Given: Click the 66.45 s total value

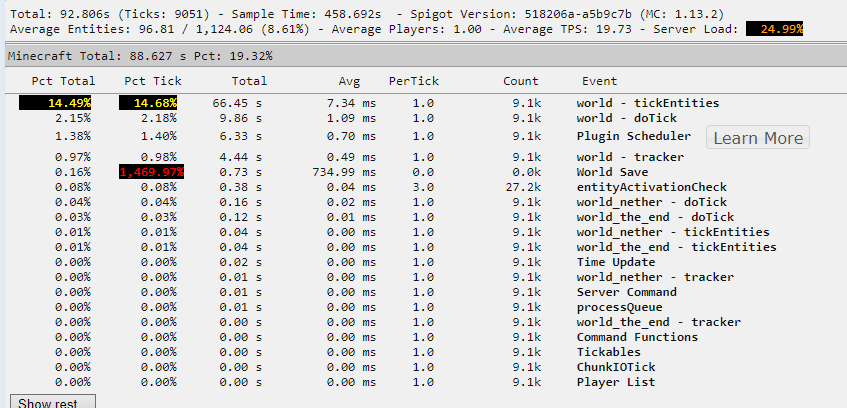Looking at the screenshot, I should pyautogui.click(x=237, y=103).
